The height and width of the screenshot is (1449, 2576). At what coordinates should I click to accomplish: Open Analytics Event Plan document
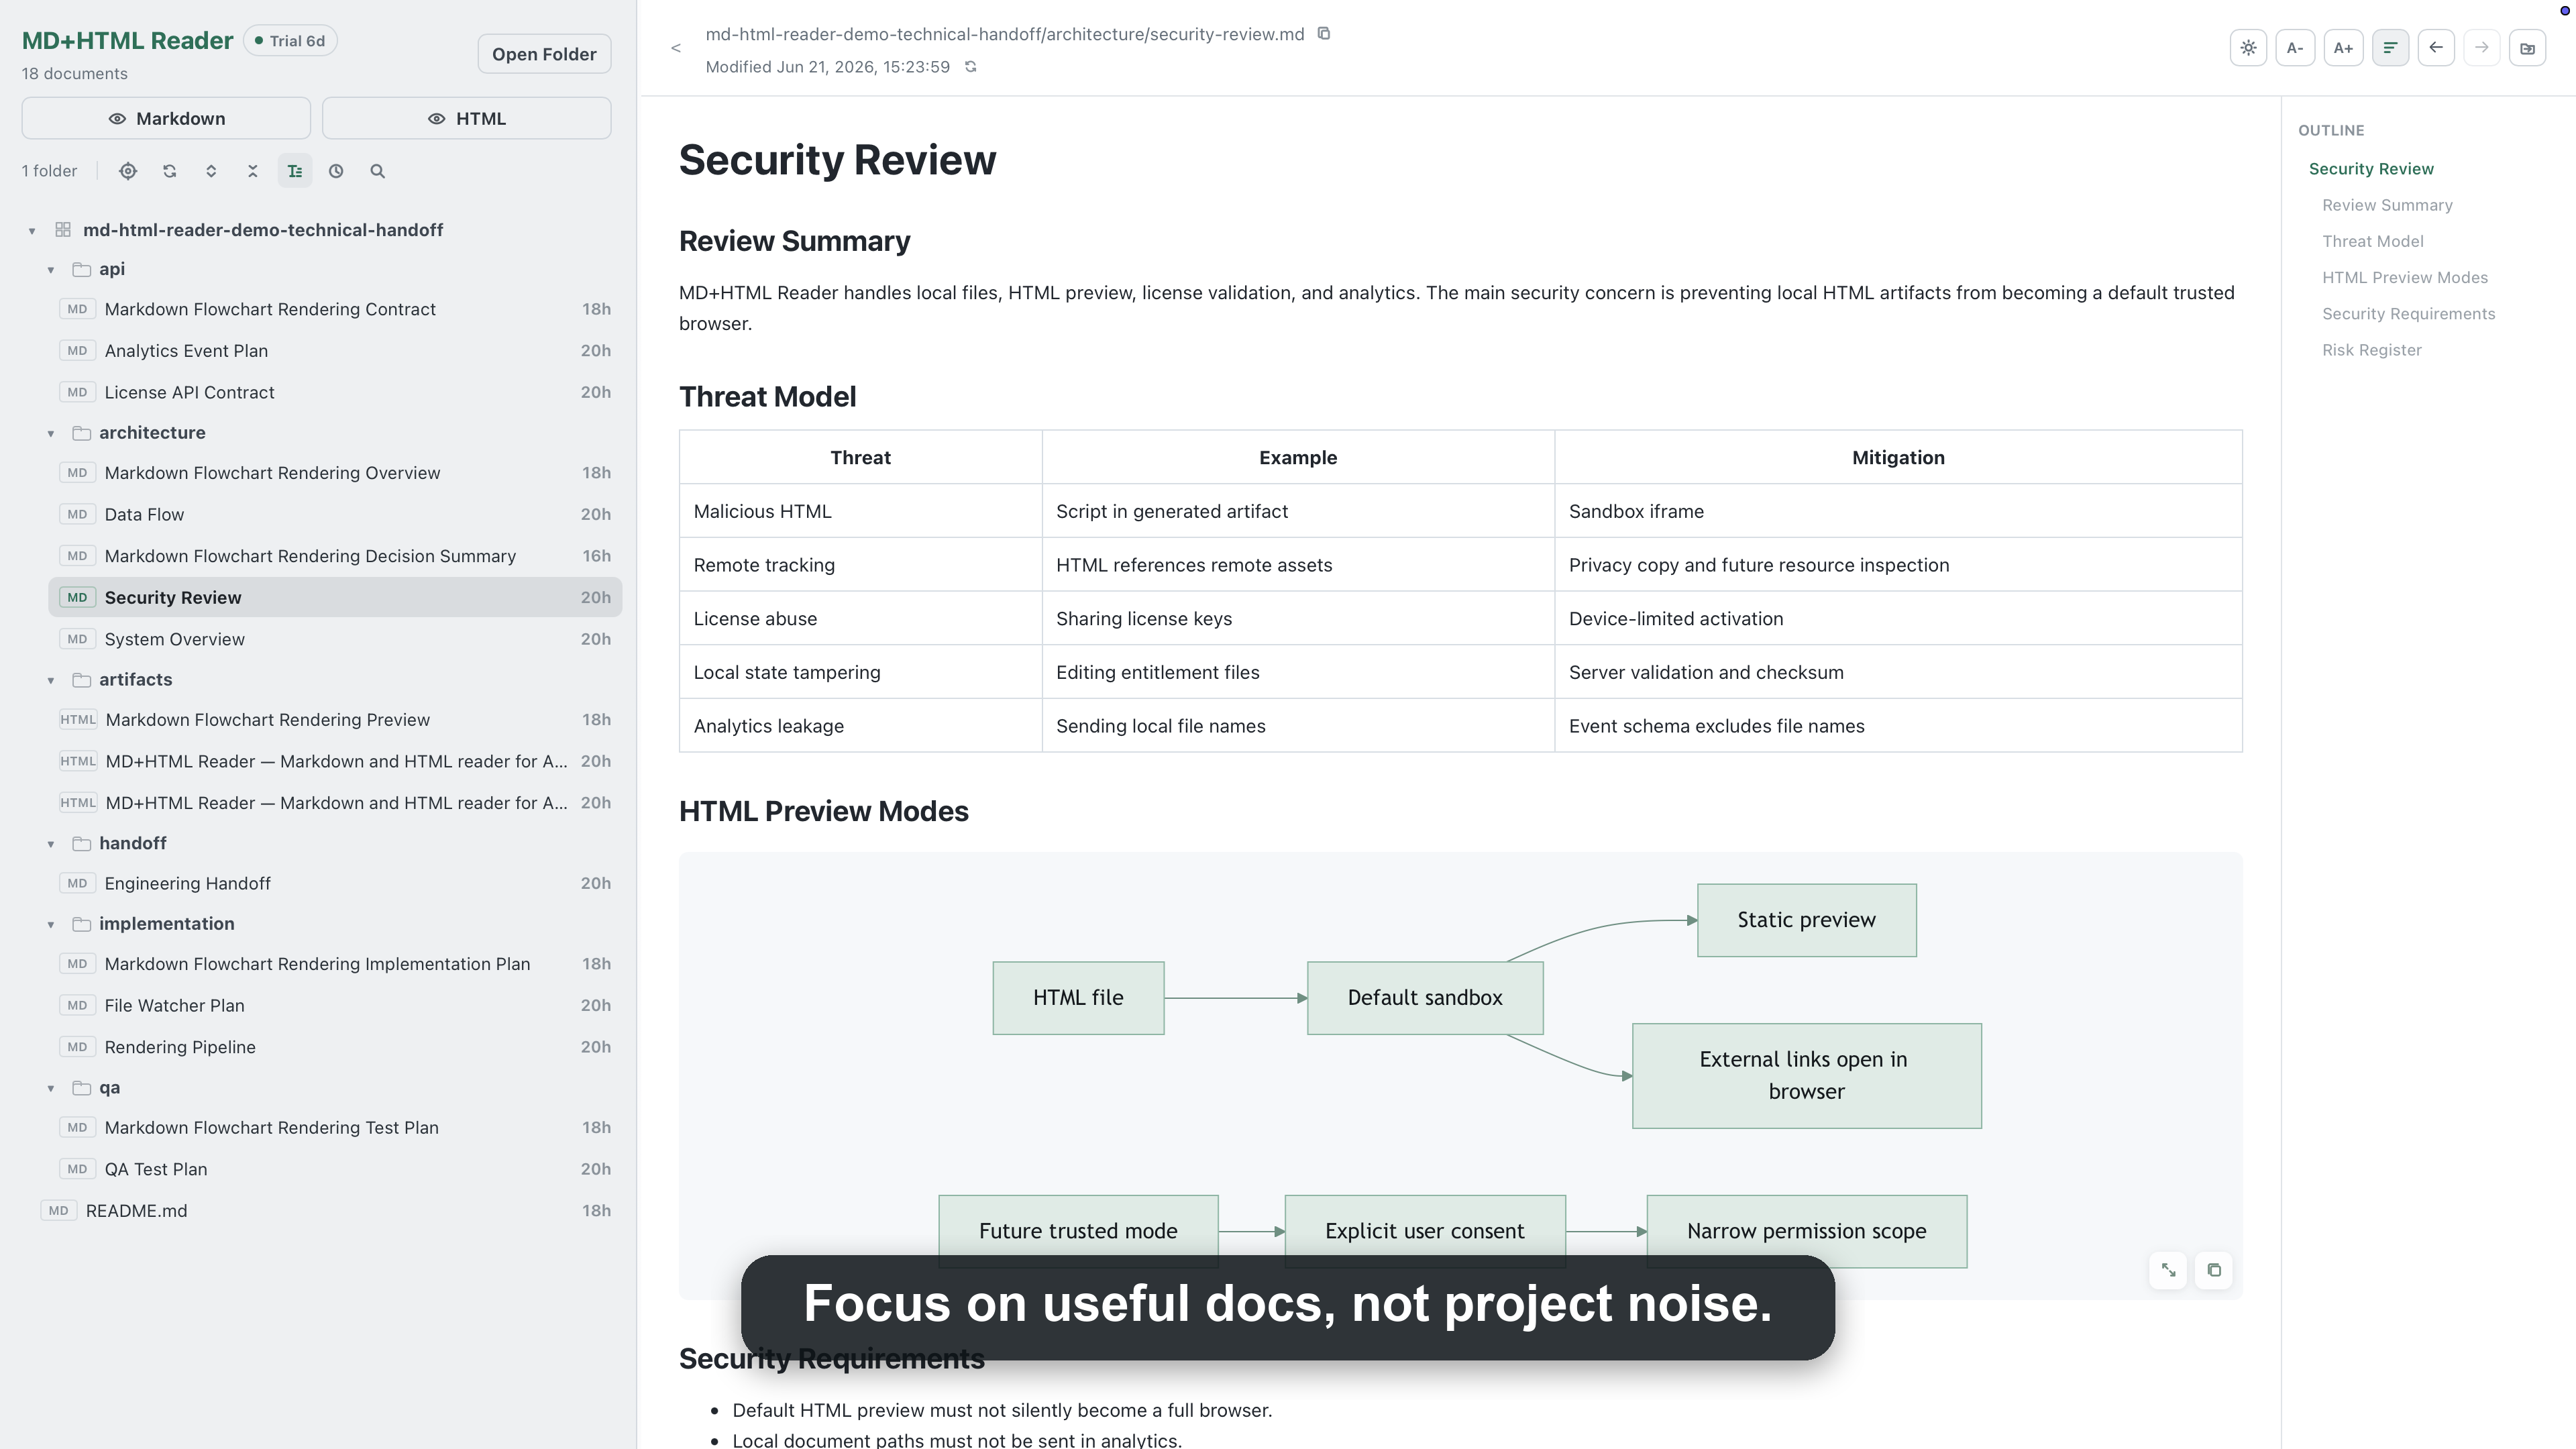335,351
